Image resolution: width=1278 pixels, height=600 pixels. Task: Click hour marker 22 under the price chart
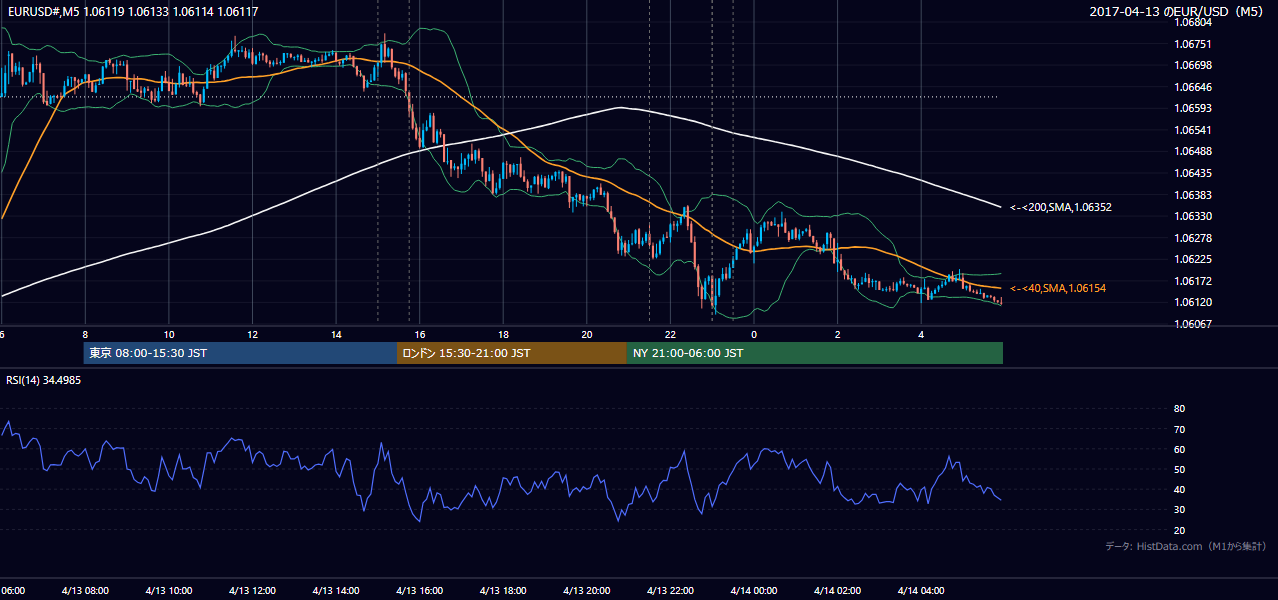pos(670,335)
